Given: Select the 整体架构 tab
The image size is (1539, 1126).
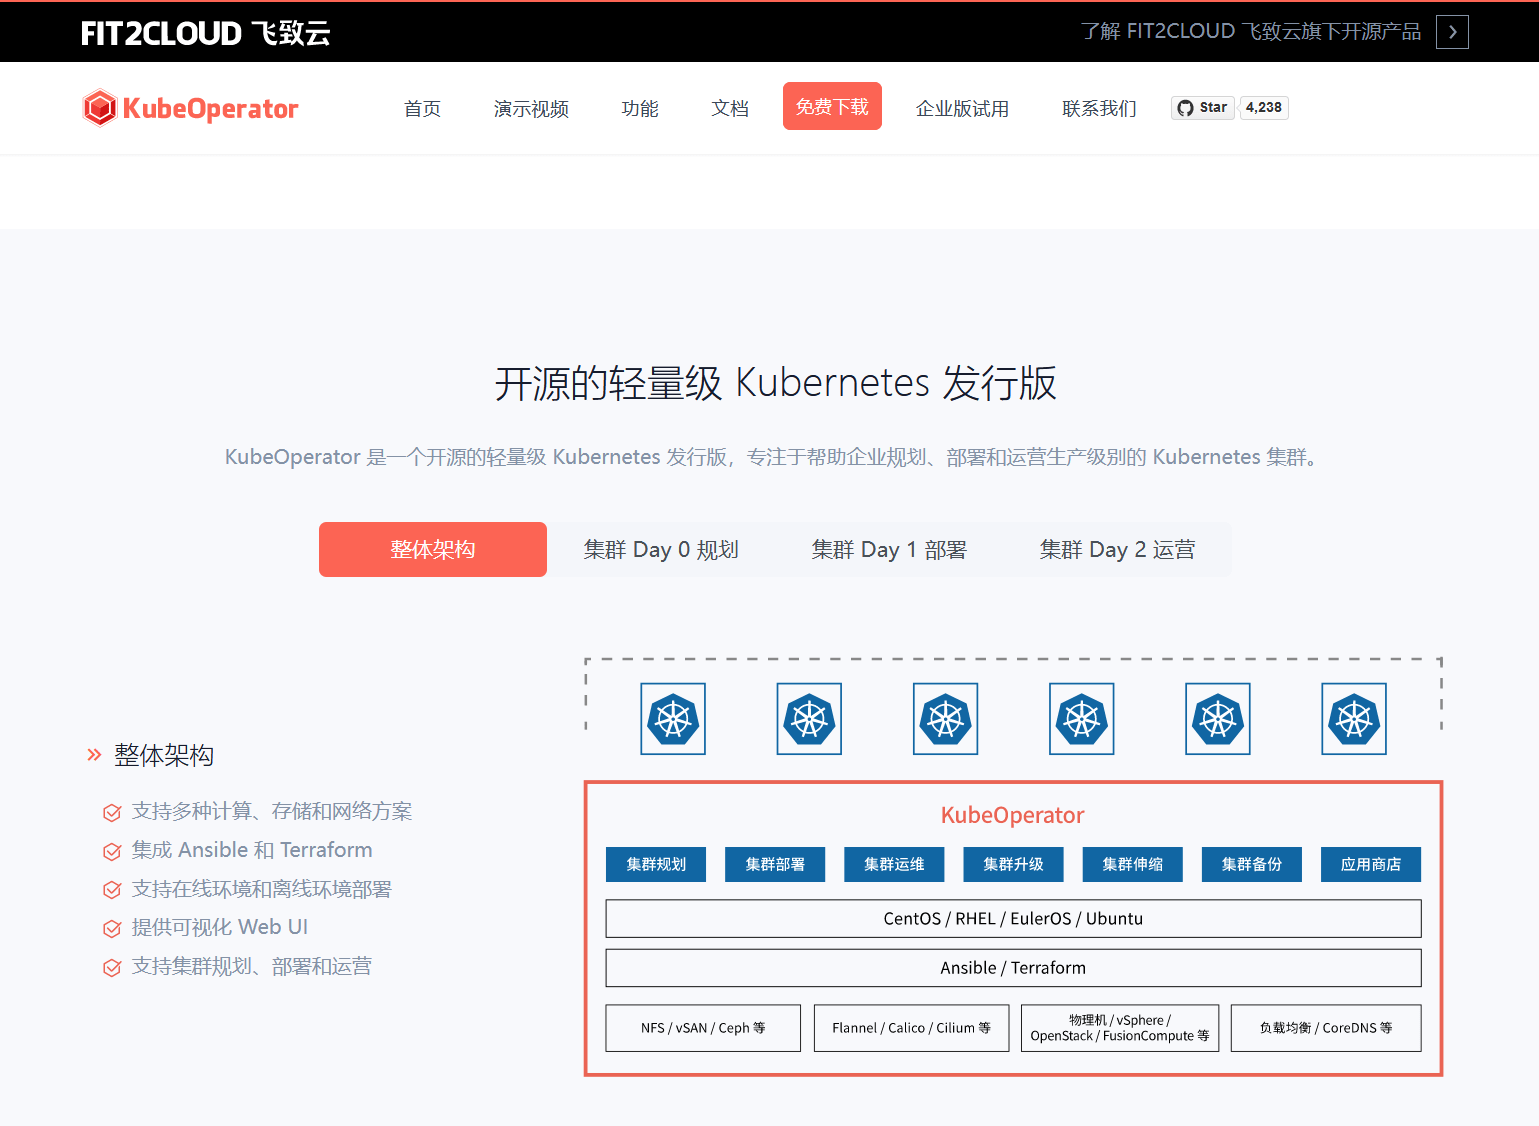Looking at the screenshot, I should (433, 549).
